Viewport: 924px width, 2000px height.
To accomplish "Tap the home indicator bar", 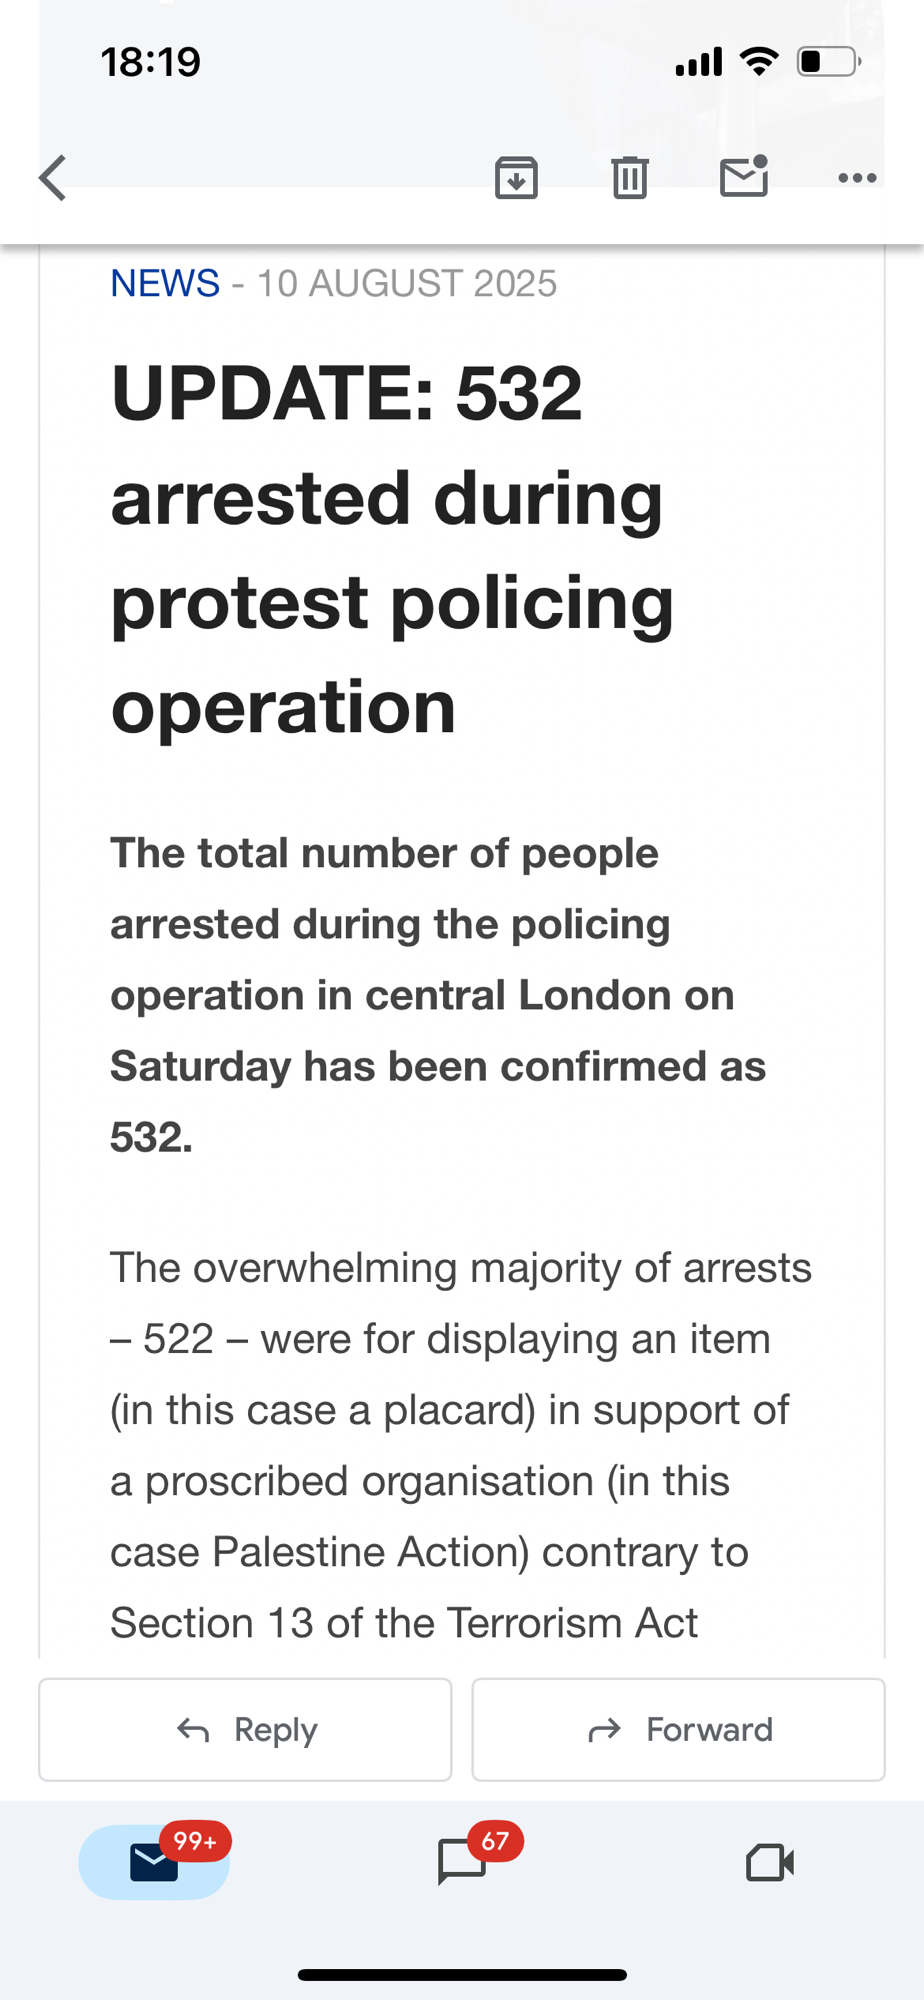I will (462, 1975).
